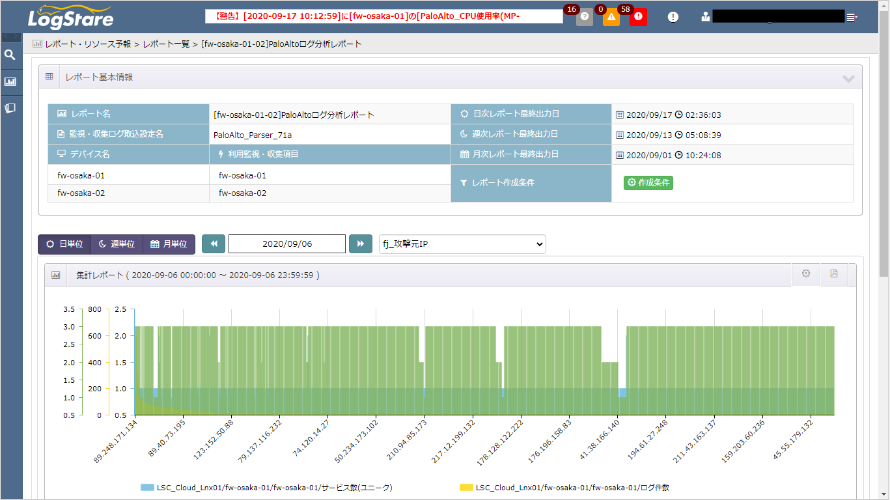Click the white information circle icon

point(673,17)
